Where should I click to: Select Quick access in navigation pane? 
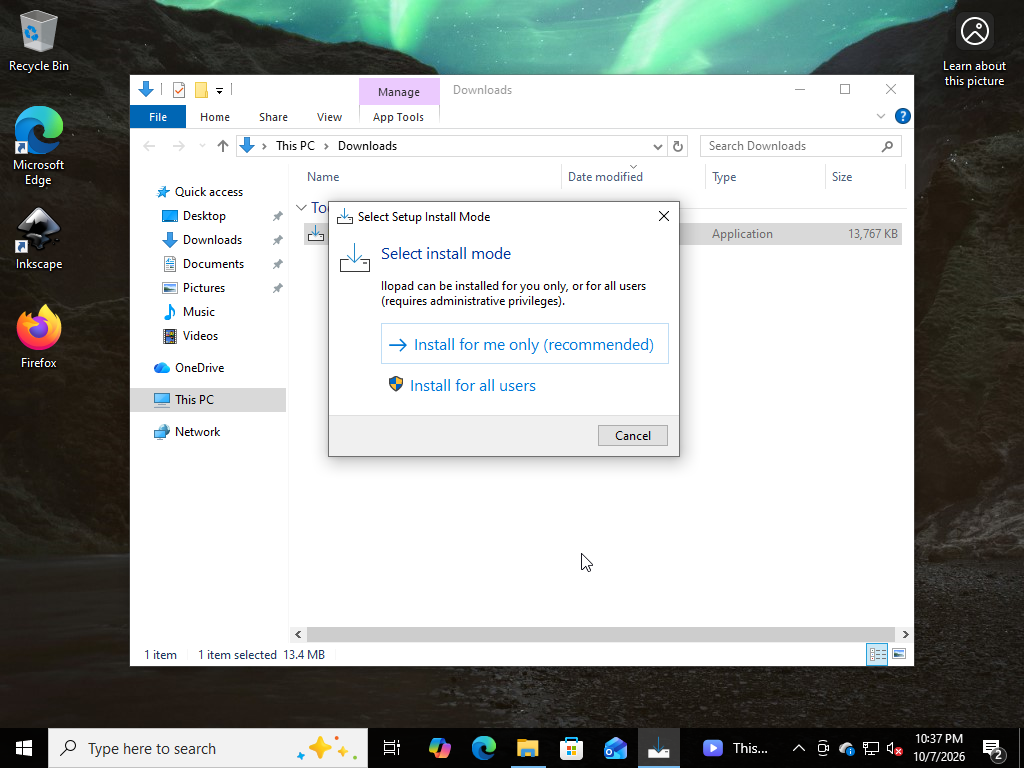(x=208, y=191)
